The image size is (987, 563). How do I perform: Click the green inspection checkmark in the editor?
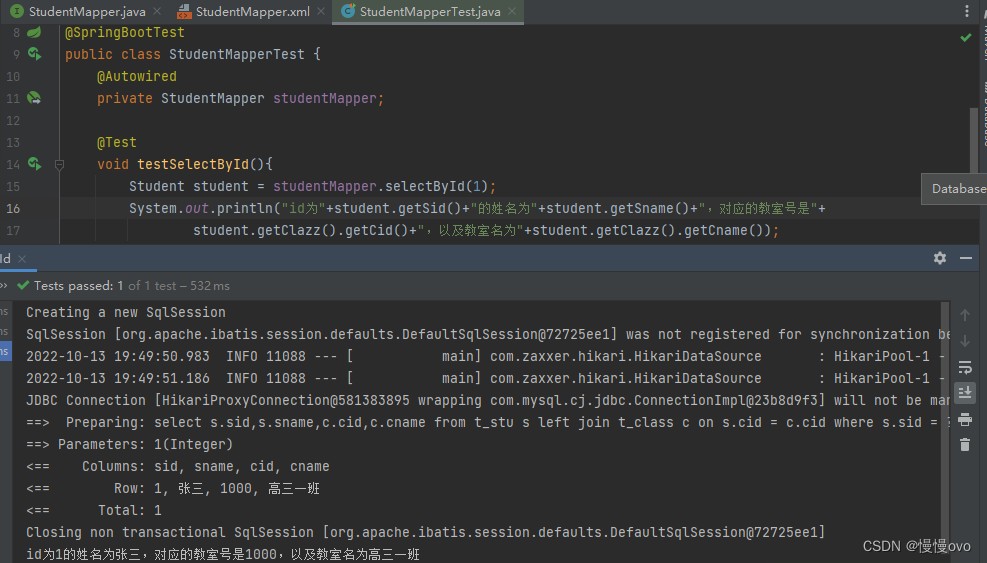(x=966, y=38)
